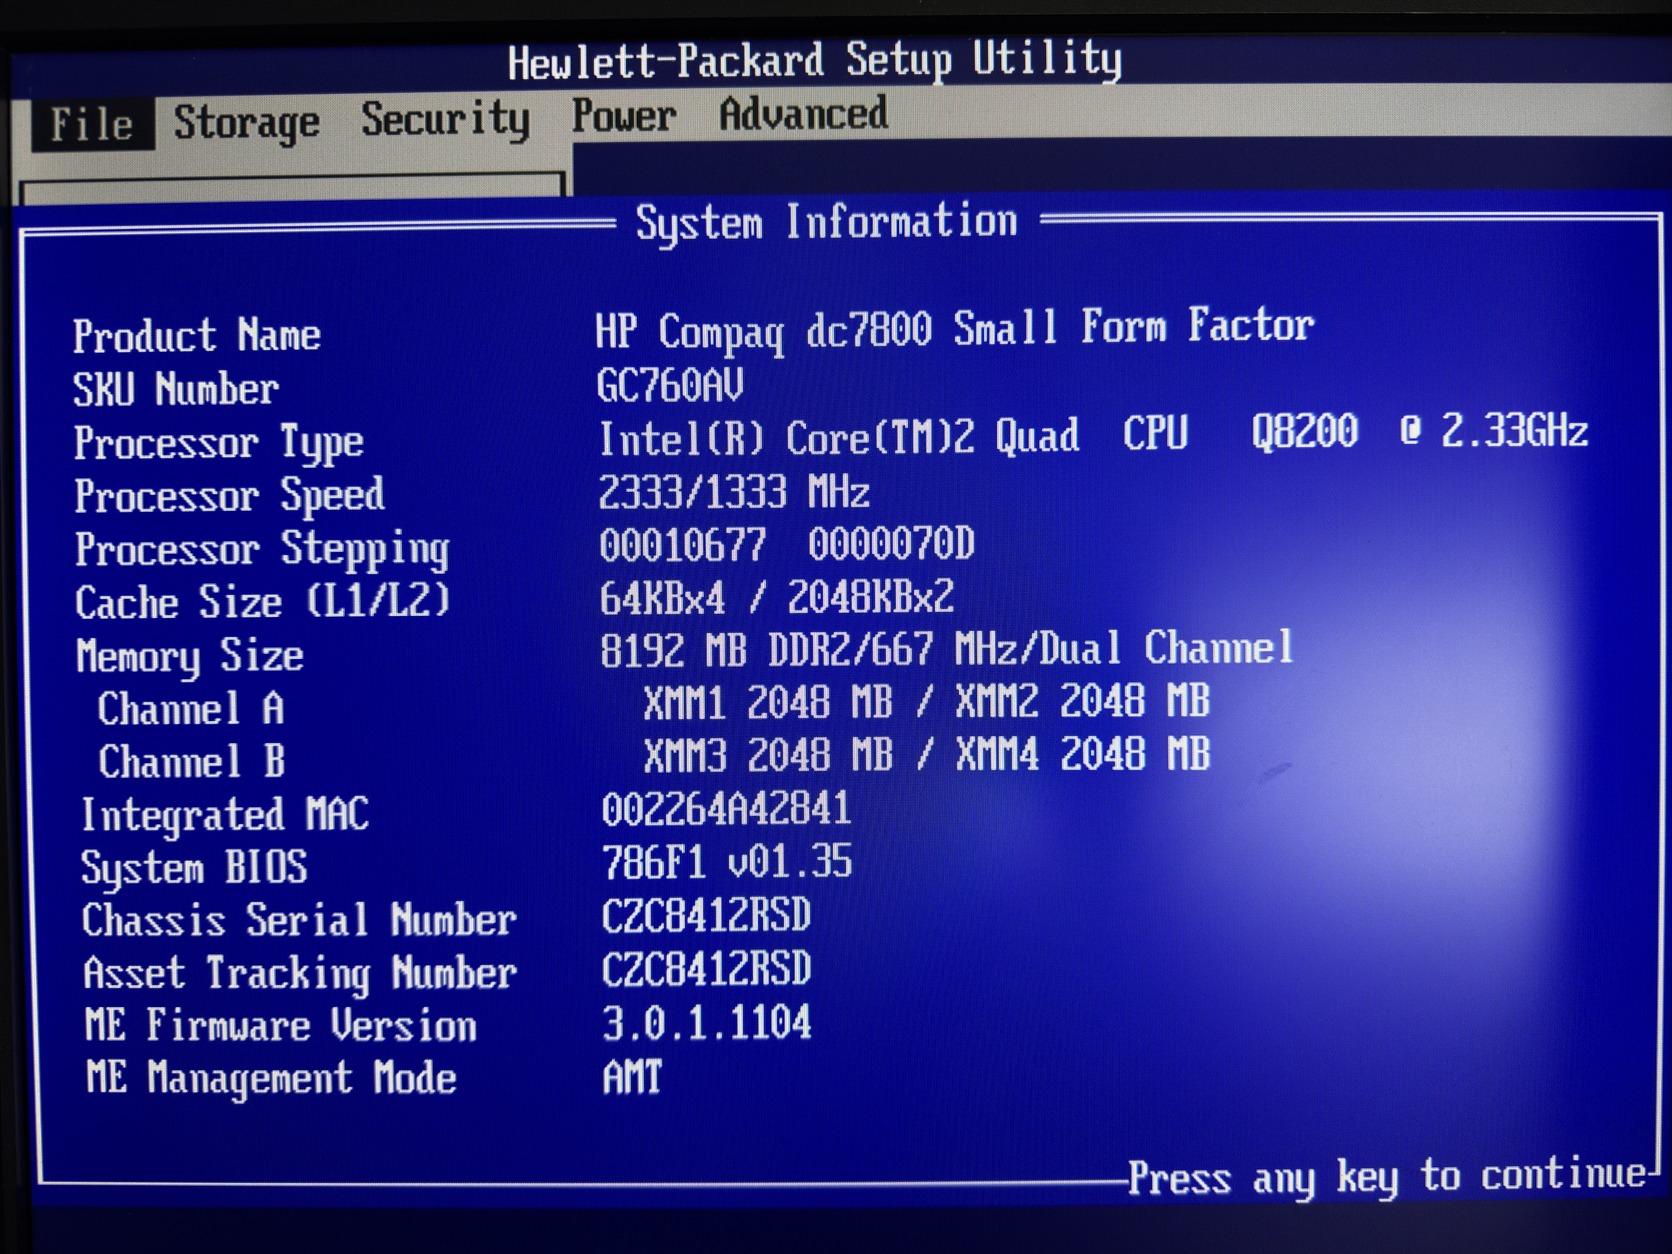Select the Channel A label

tap(191, 709)
